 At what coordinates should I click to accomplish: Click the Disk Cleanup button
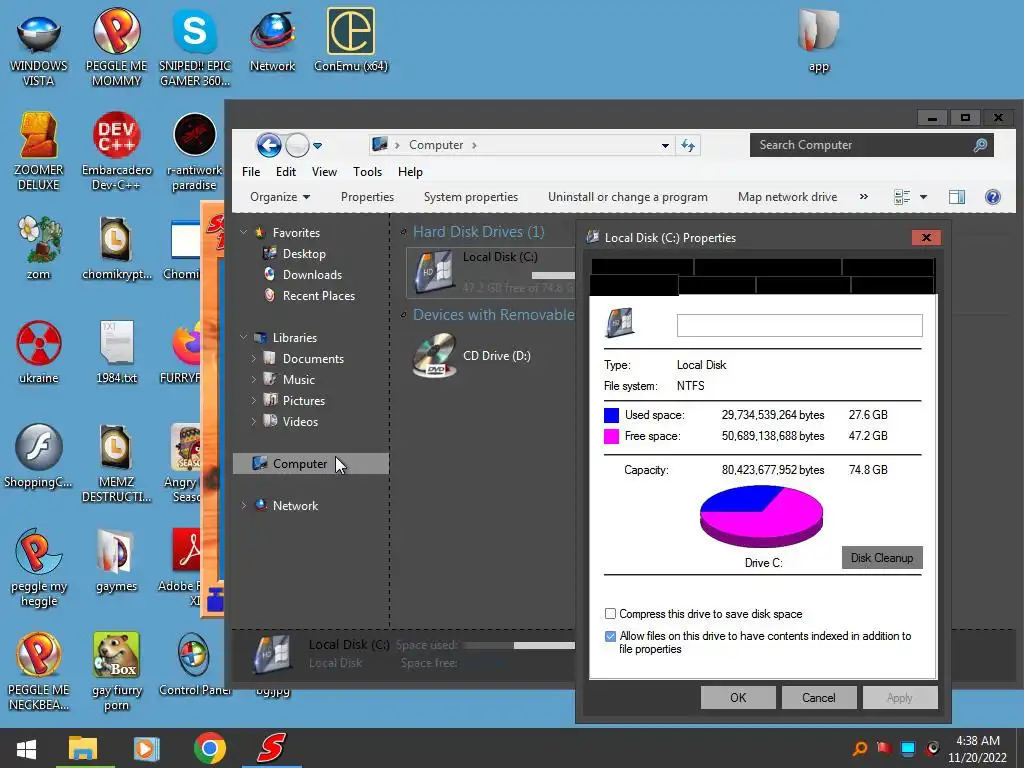tap(882, 558)
